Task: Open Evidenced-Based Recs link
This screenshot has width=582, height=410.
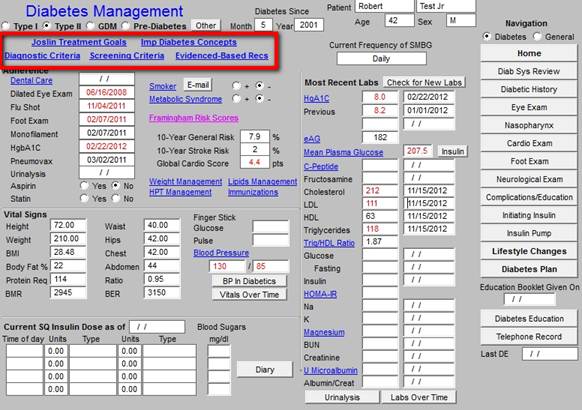Action: click(222, 56)
